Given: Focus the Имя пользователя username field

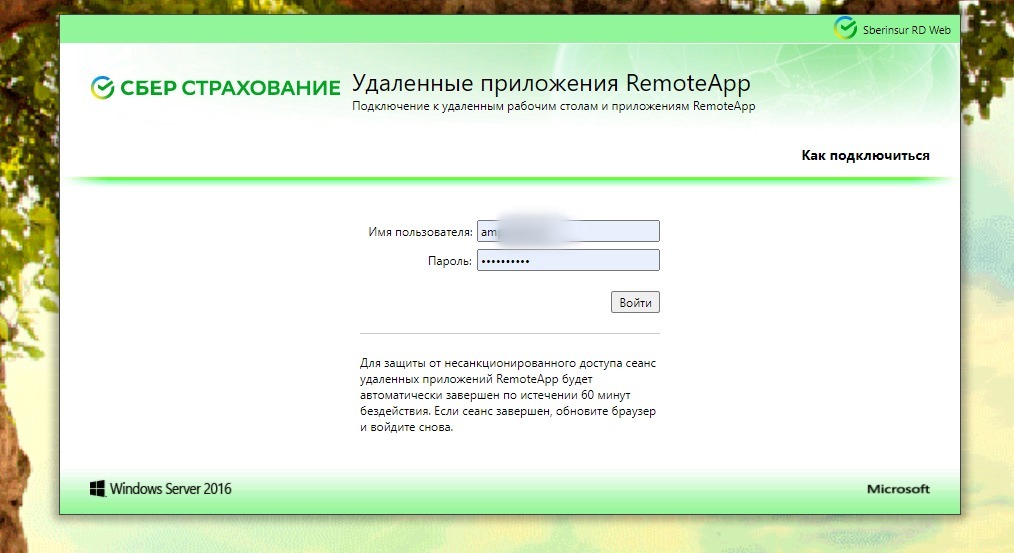Looking at the screenshot, I should tap(568, 231).
